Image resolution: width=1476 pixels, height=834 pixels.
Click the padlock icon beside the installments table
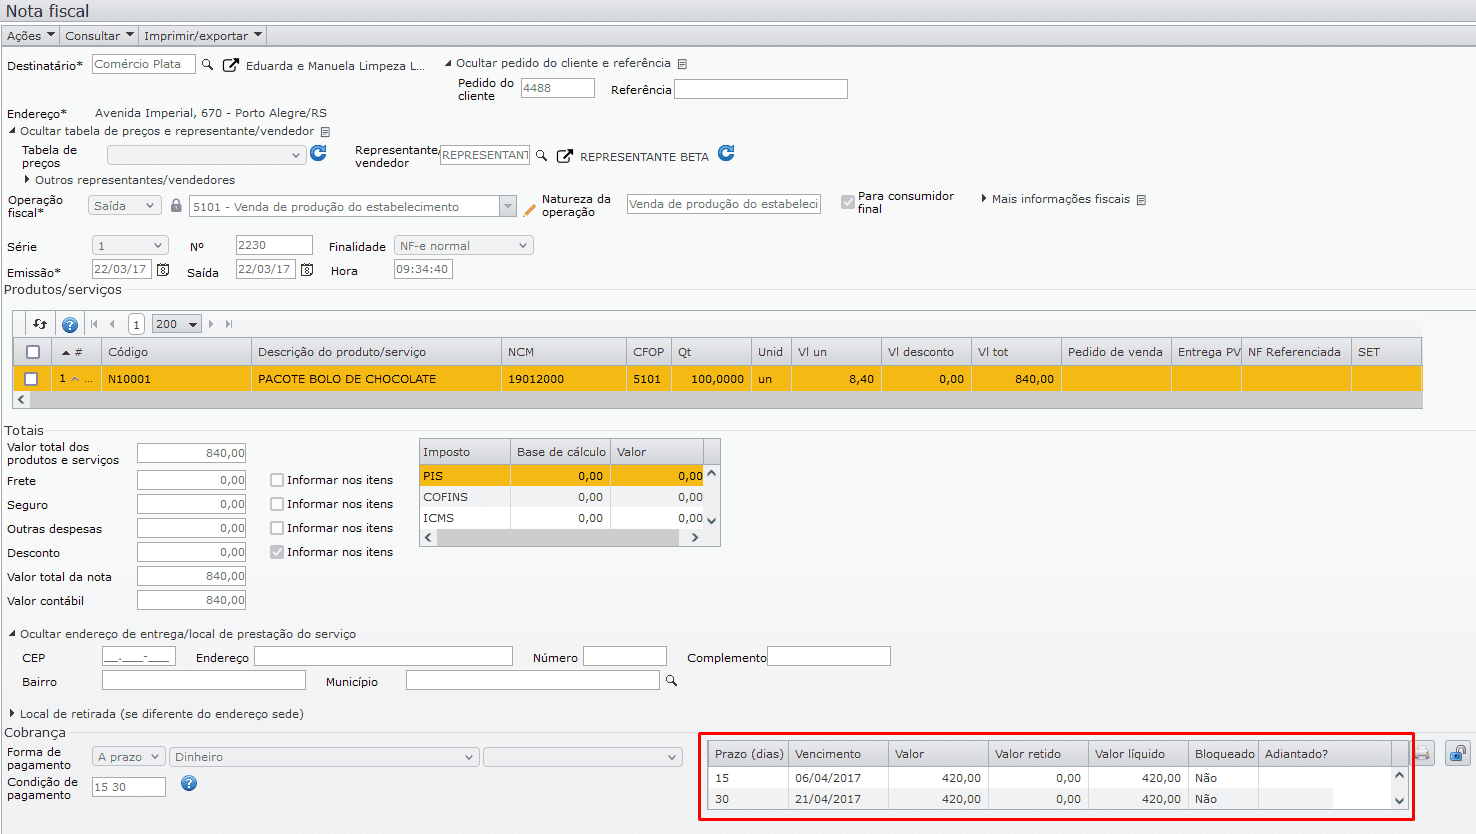coord(1458,754)
